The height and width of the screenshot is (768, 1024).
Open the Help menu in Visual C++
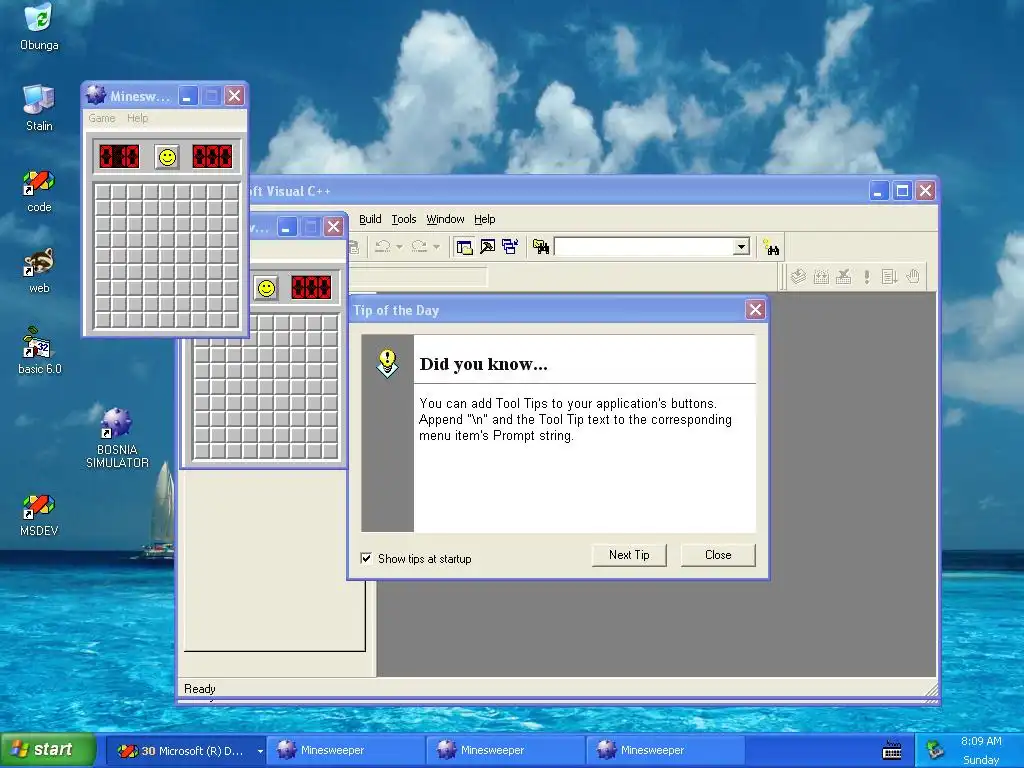[x=485, y=219]
